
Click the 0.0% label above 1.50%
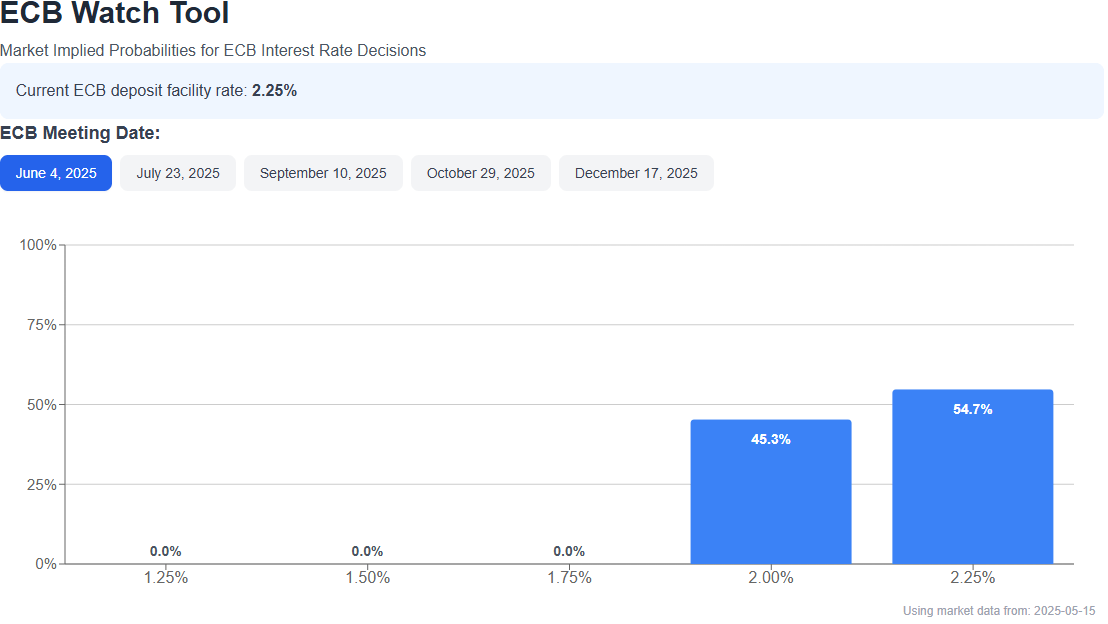point(367,551)
